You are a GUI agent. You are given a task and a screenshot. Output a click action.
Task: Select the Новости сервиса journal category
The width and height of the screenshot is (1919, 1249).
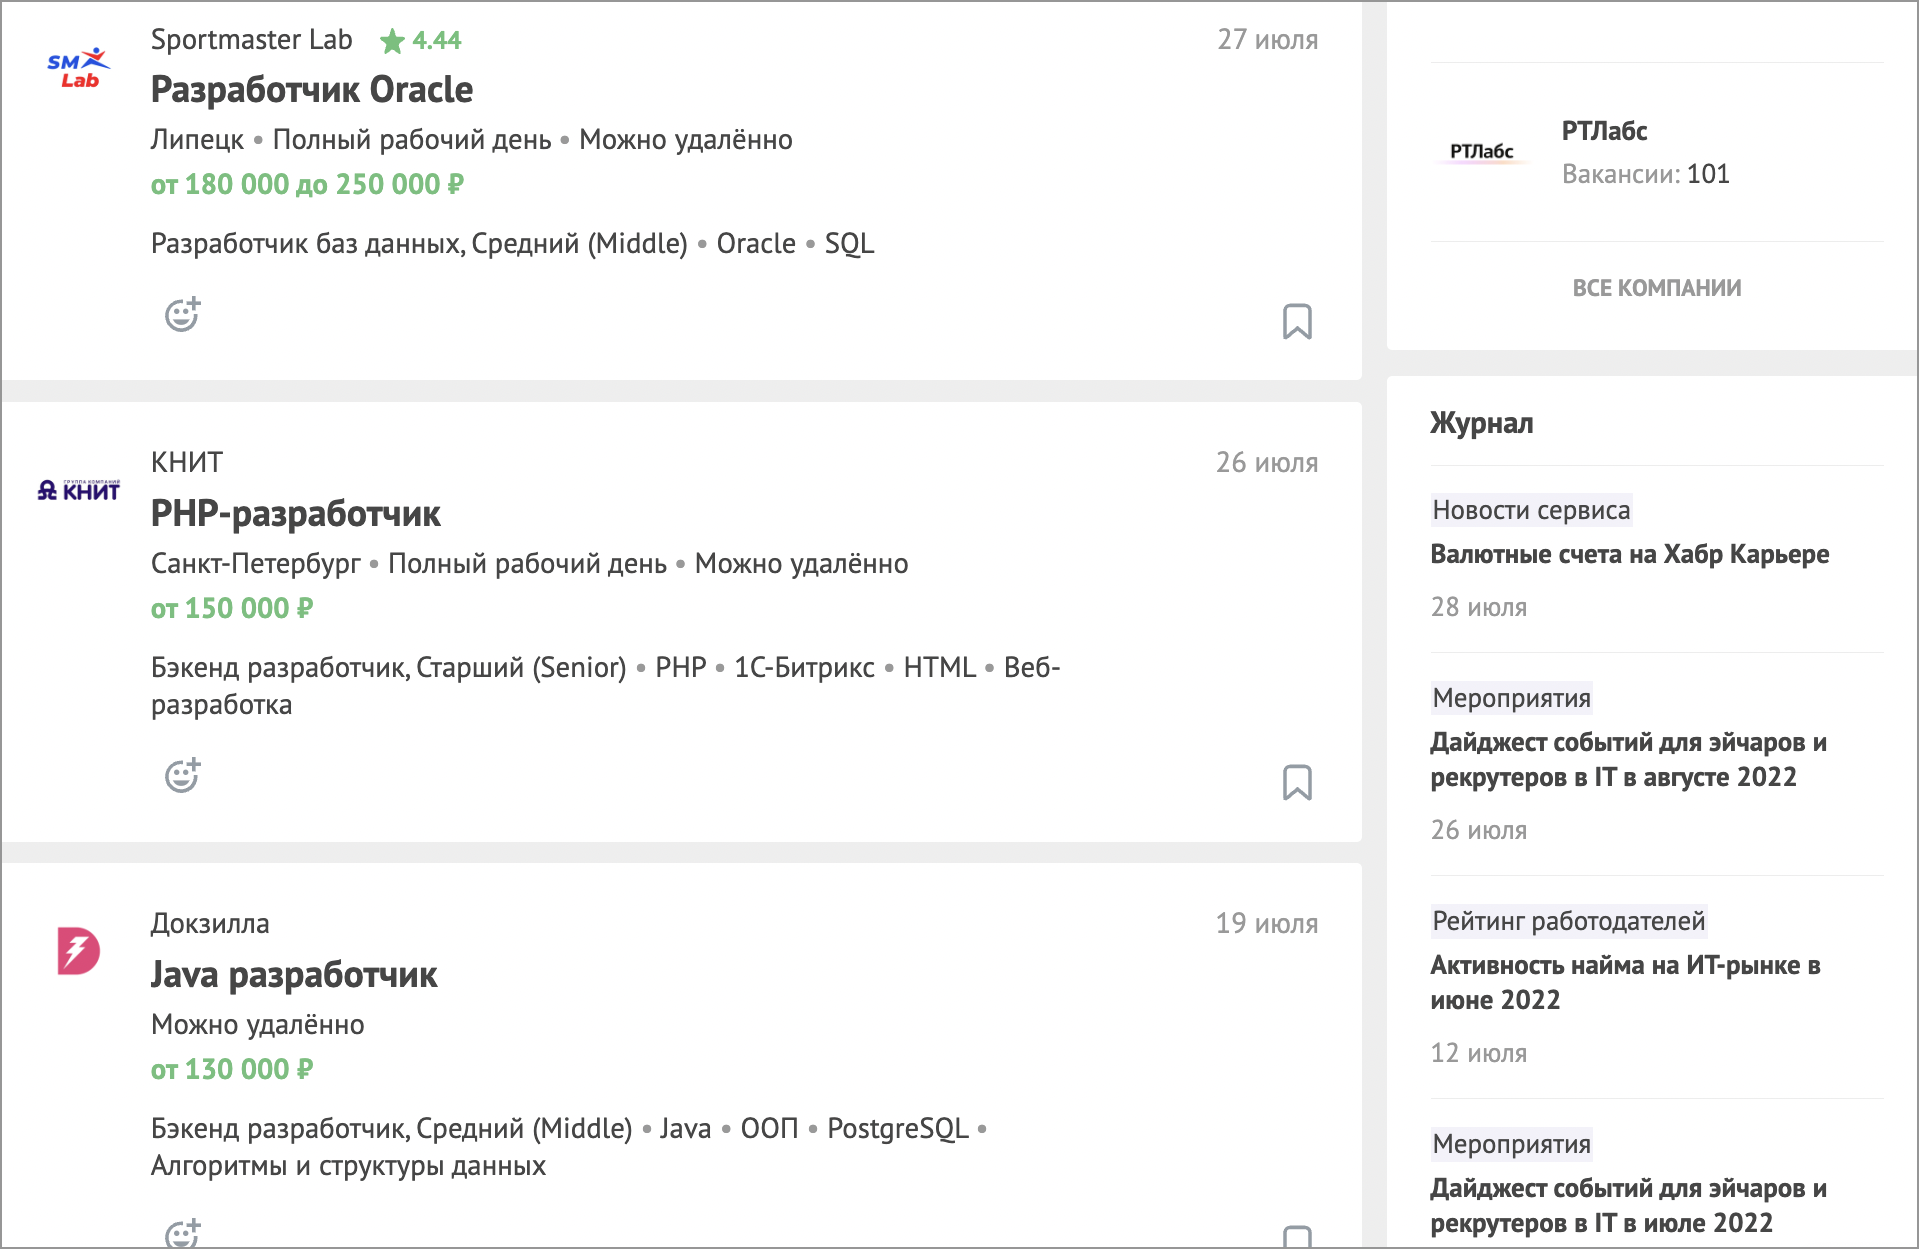pyautogui.click(x=1531, y=510)
